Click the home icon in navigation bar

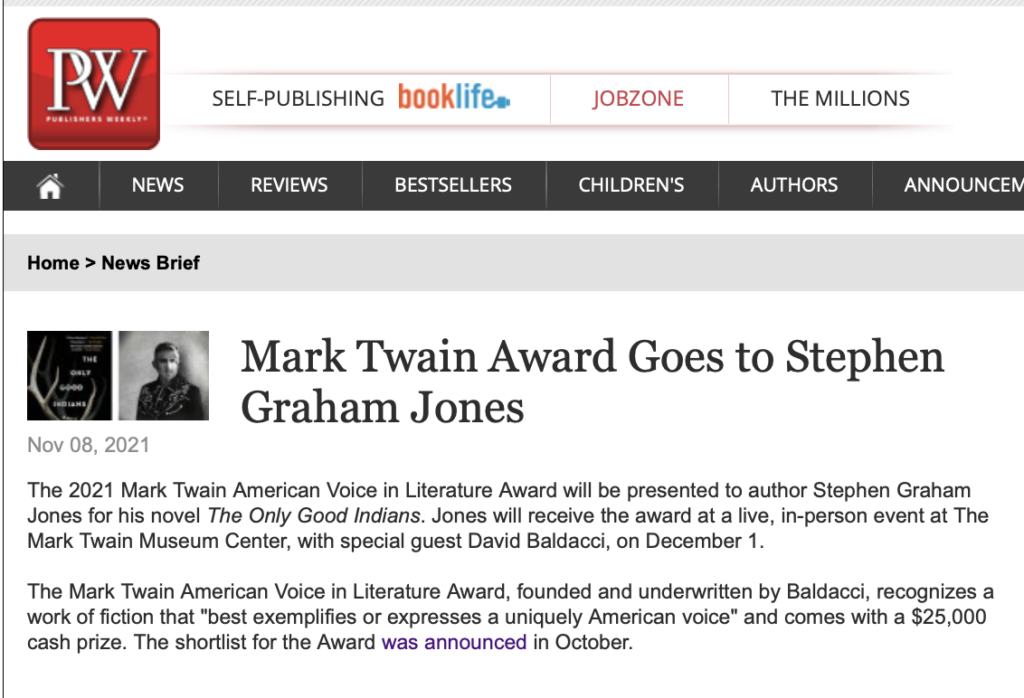[50, 185]
